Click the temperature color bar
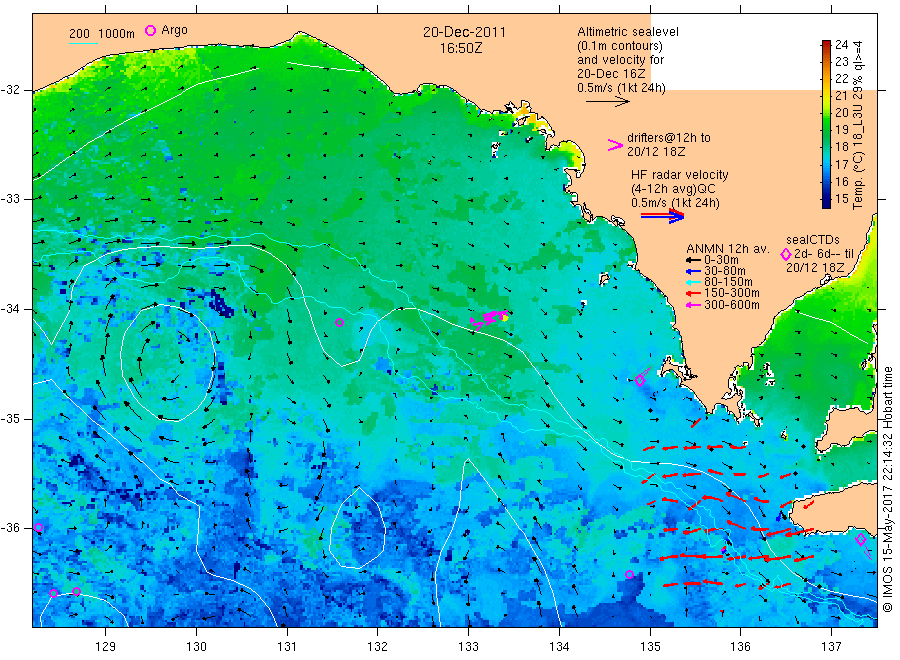The image size is (900, 660). click(826, 124)
